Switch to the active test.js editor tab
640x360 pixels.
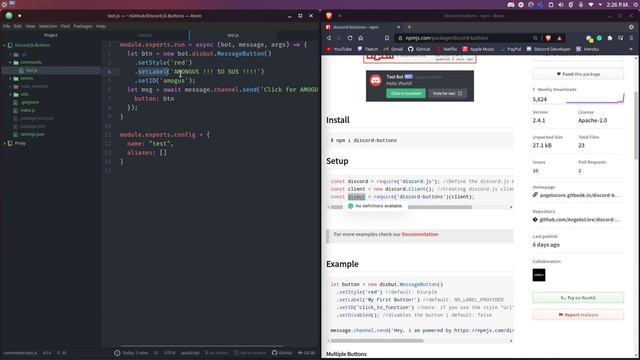tap(233, 36)
